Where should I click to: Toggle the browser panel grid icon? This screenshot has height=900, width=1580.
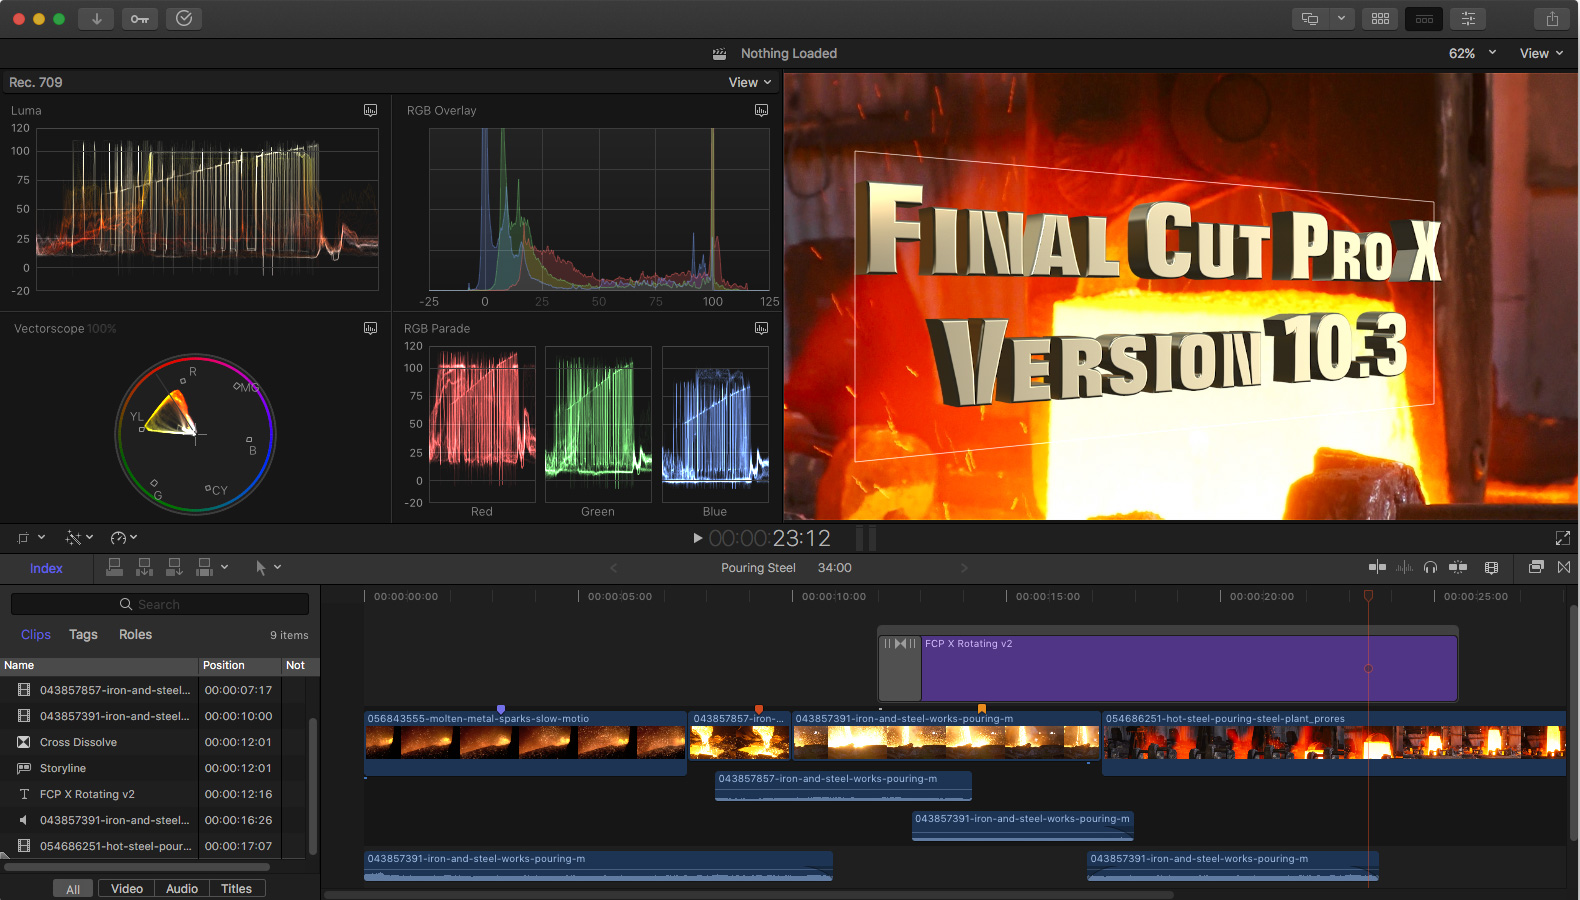[1380, 18]
